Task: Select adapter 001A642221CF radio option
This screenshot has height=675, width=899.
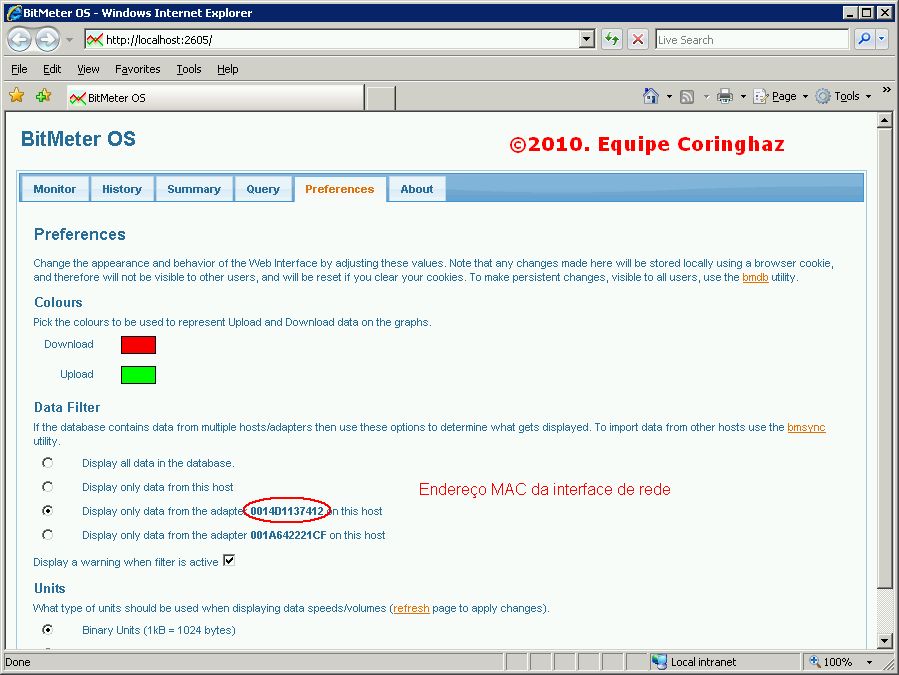Action: [48, 534]
